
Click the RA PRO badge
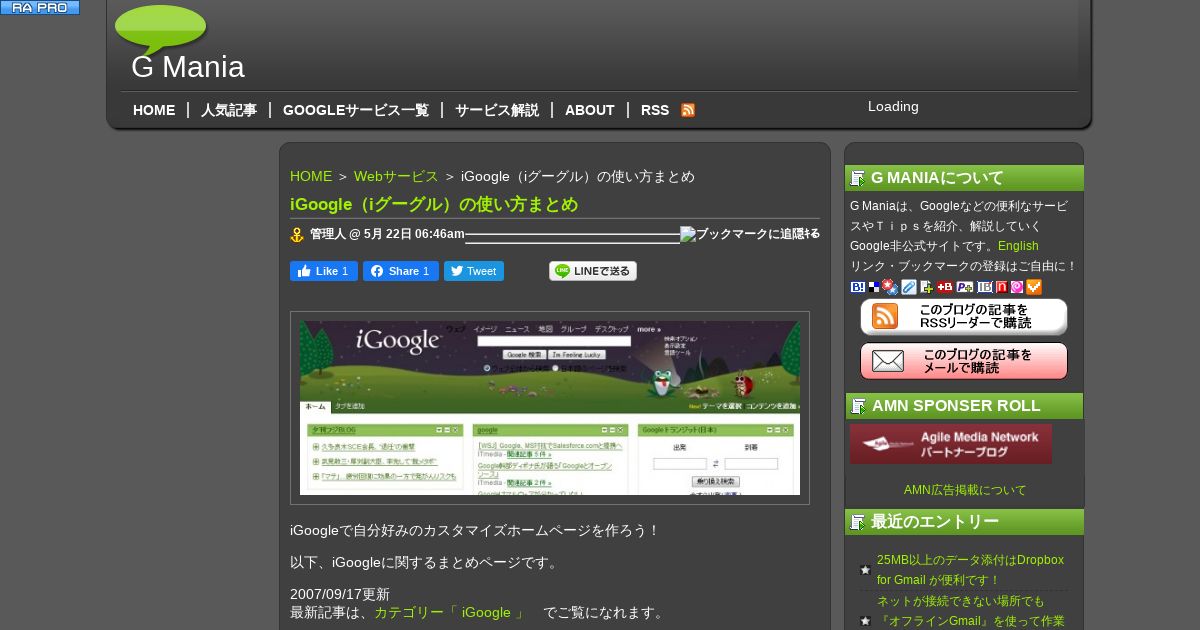tap(40, 7)
